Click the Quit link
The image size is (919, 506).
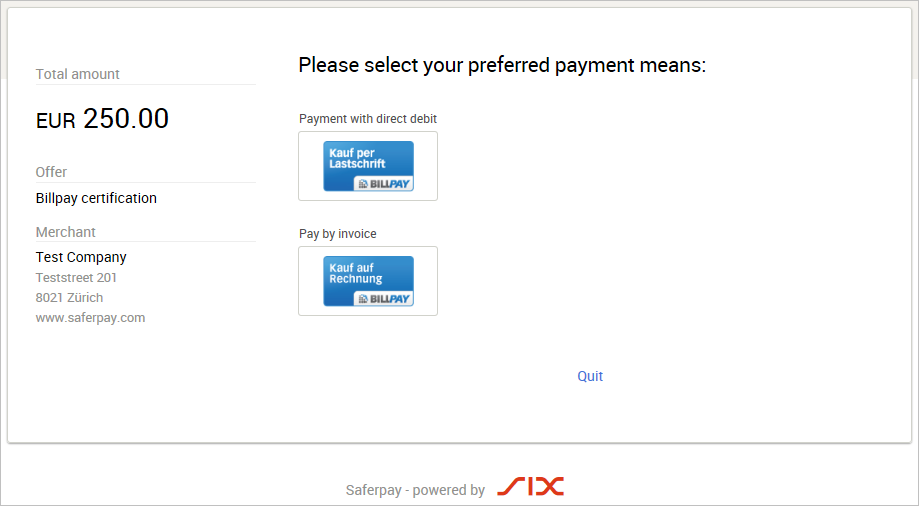tap(590, 376)
